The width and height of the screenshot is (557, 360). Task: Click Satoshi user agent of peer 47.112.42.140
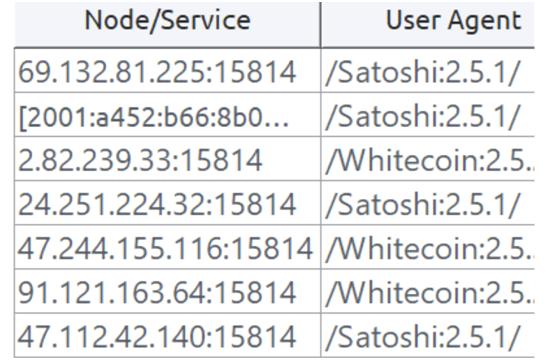click(x=423, y=337)
